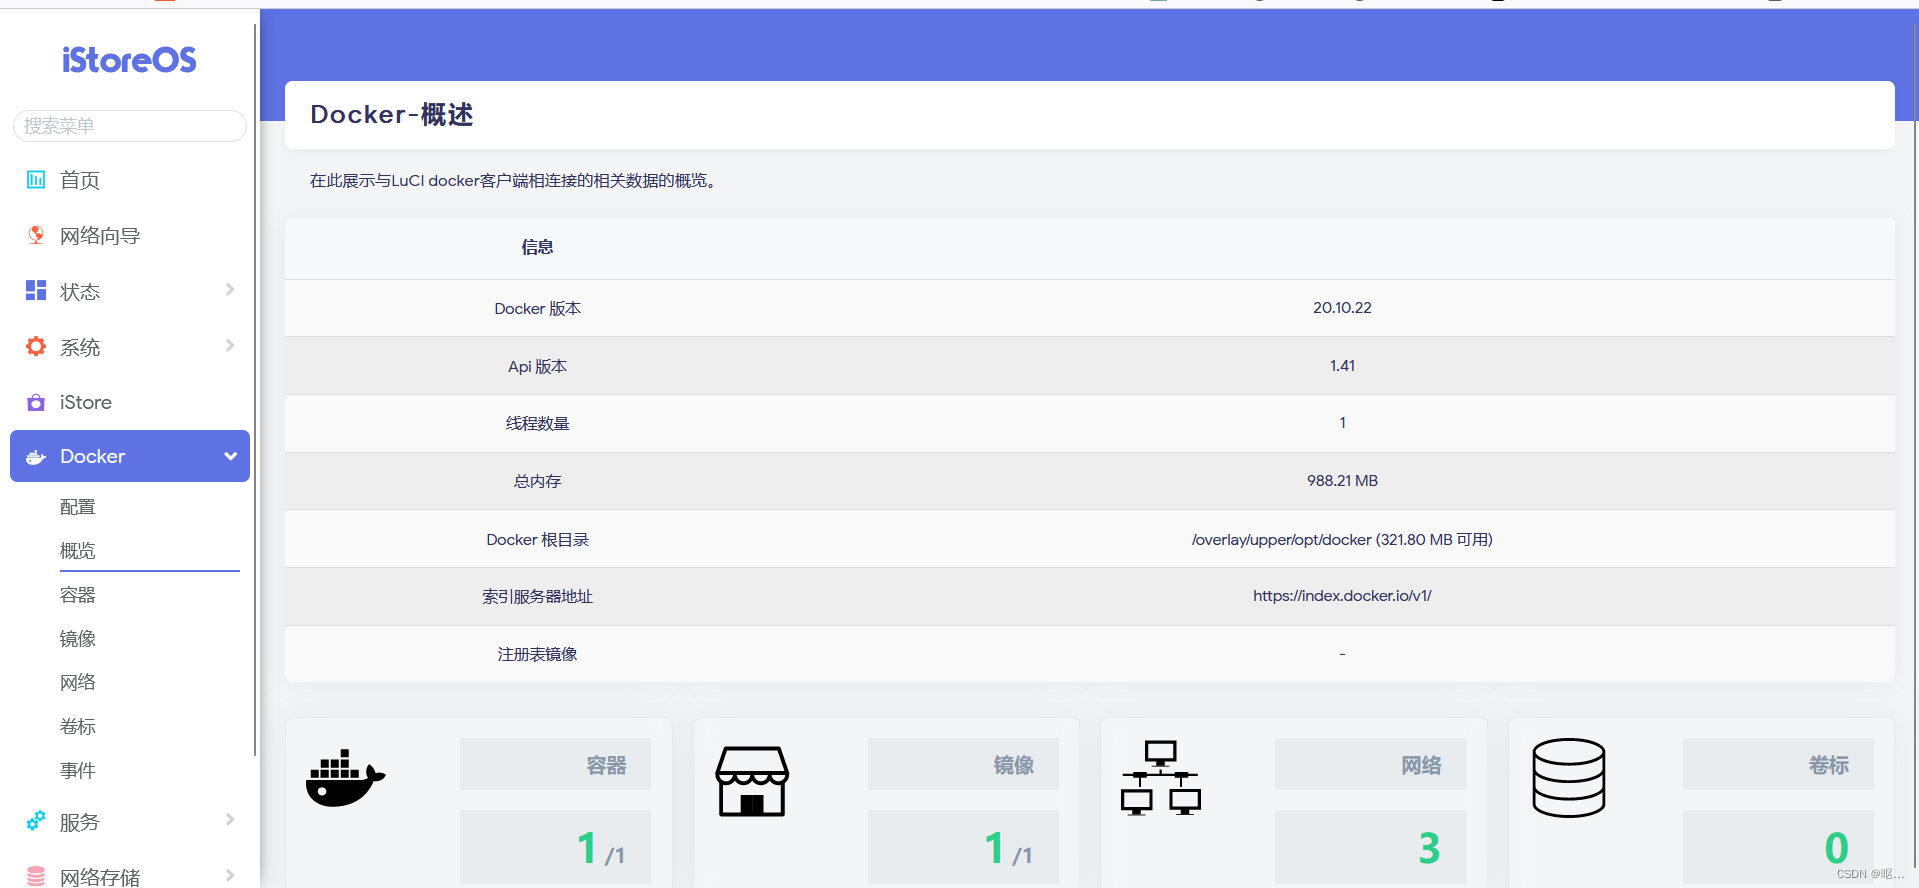Click the 容器 card label
The image size is (1919, 888).
point(606,765)
